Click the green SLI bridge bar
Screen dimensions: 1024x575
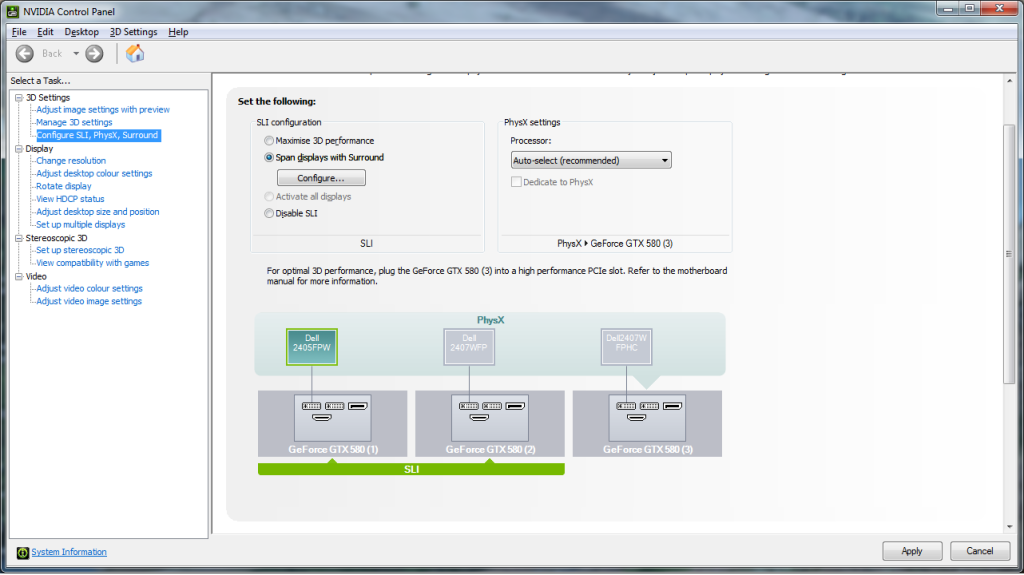(x=411, y=469)
